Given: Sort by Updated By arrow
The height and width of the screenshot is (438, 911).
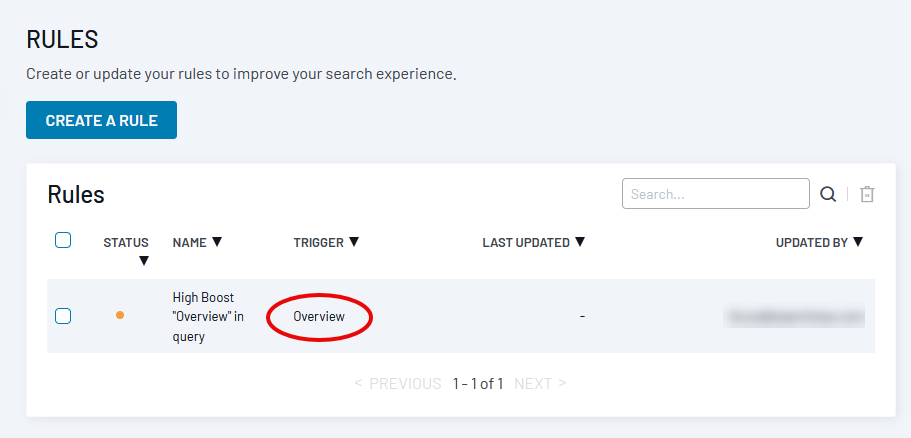Looking at the screenshot, I should [x=858, y=242].
